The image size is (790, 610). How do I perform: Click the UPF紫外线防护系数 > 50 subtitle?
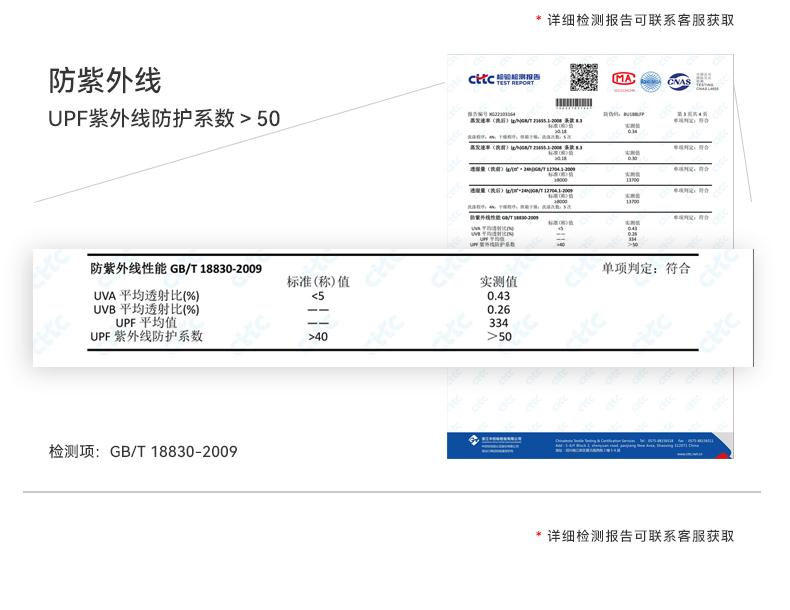coord(164,119)
